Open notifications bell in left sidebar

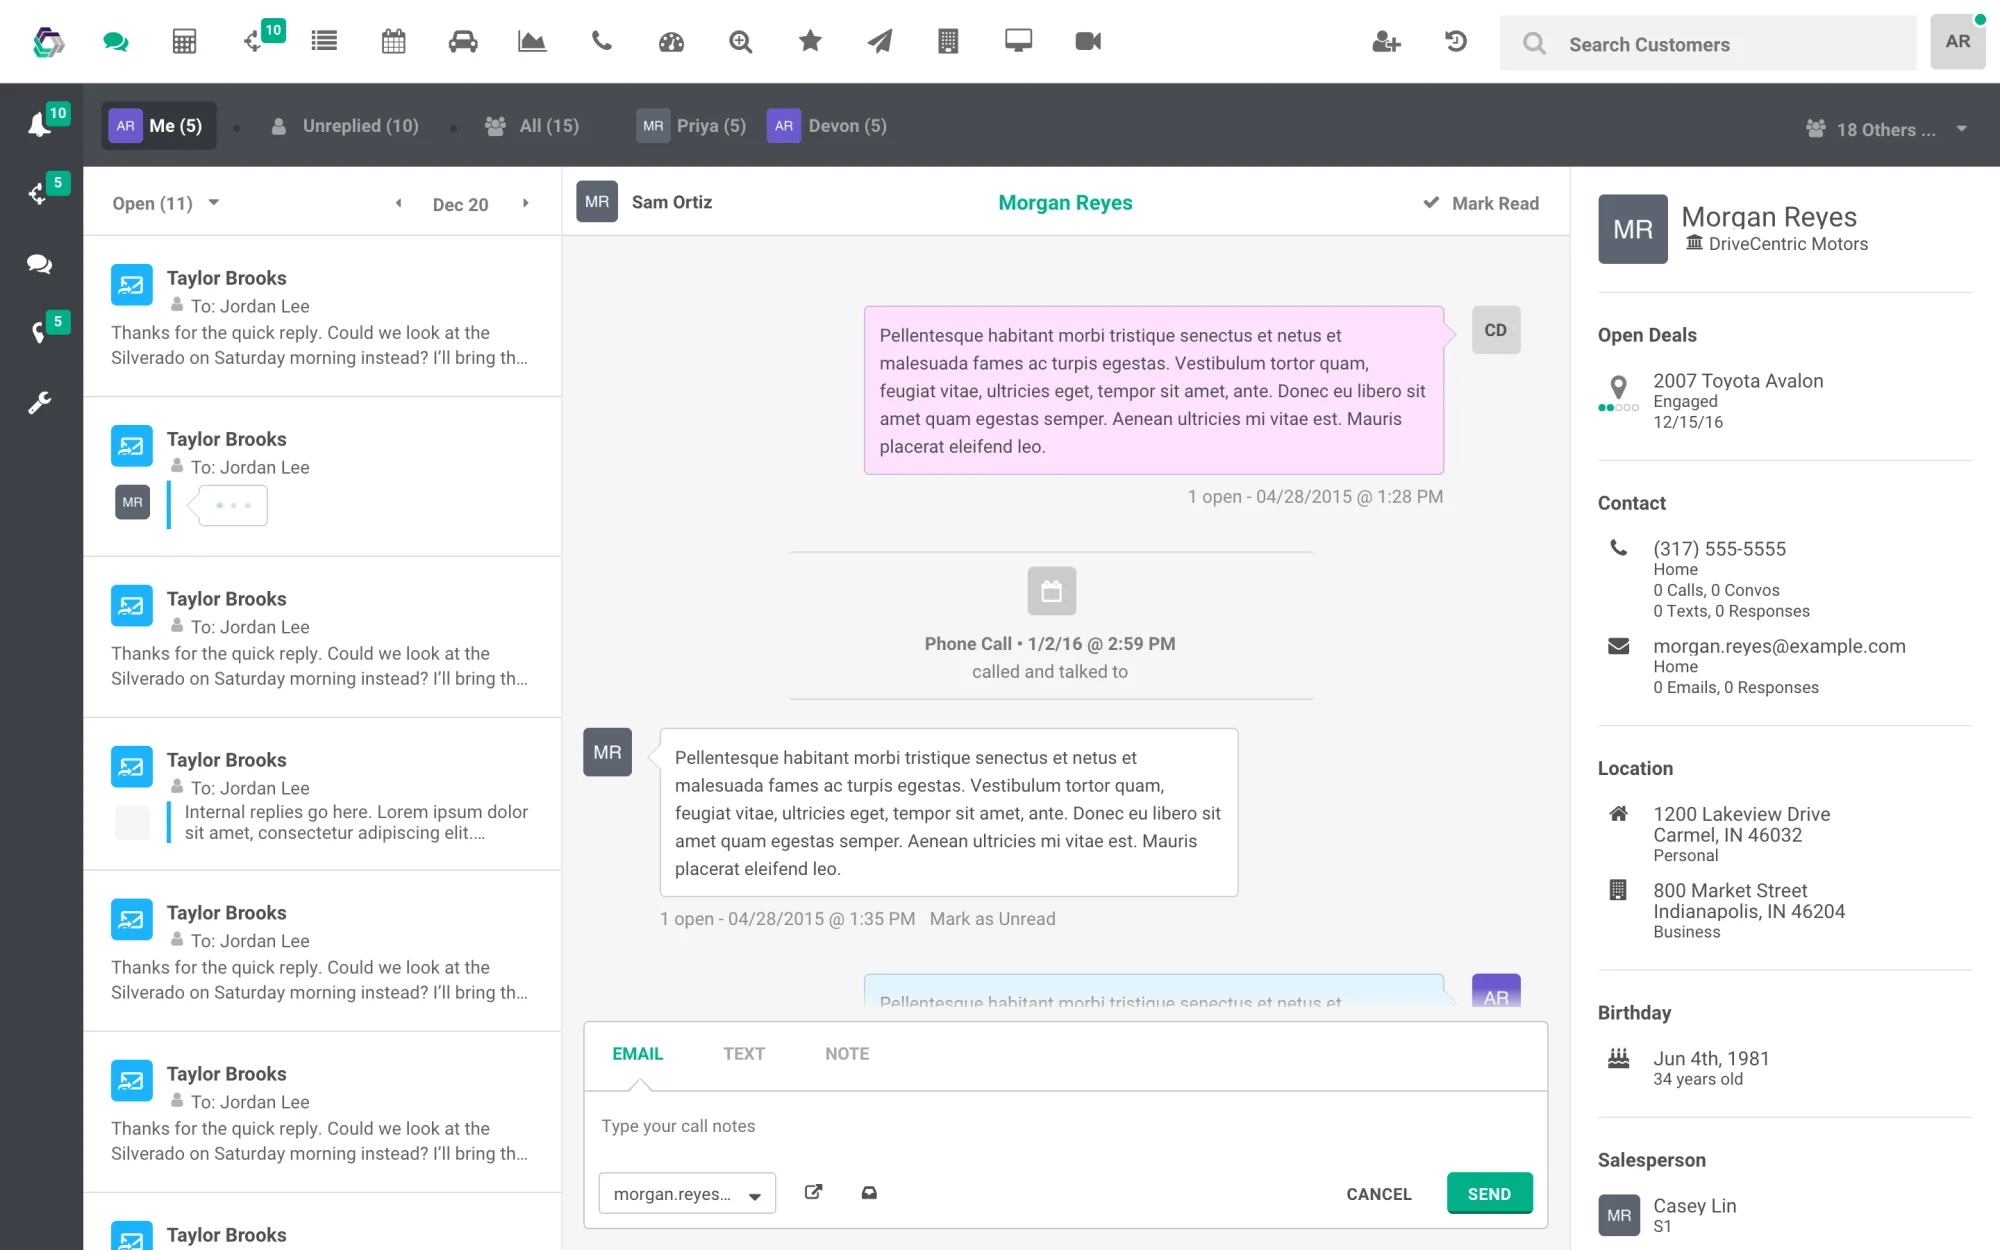coord(39,125)
